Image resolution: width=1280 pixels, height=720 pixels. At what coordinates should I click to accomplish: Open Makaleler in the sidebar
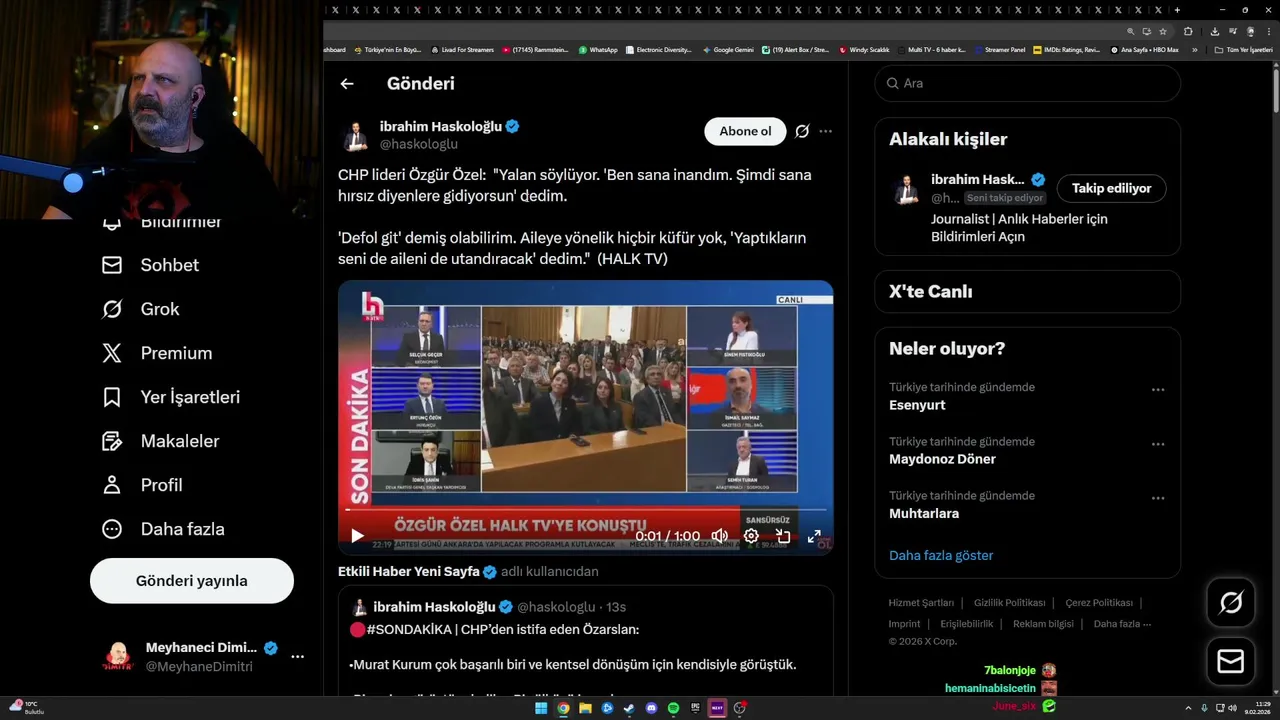(161, 441)
